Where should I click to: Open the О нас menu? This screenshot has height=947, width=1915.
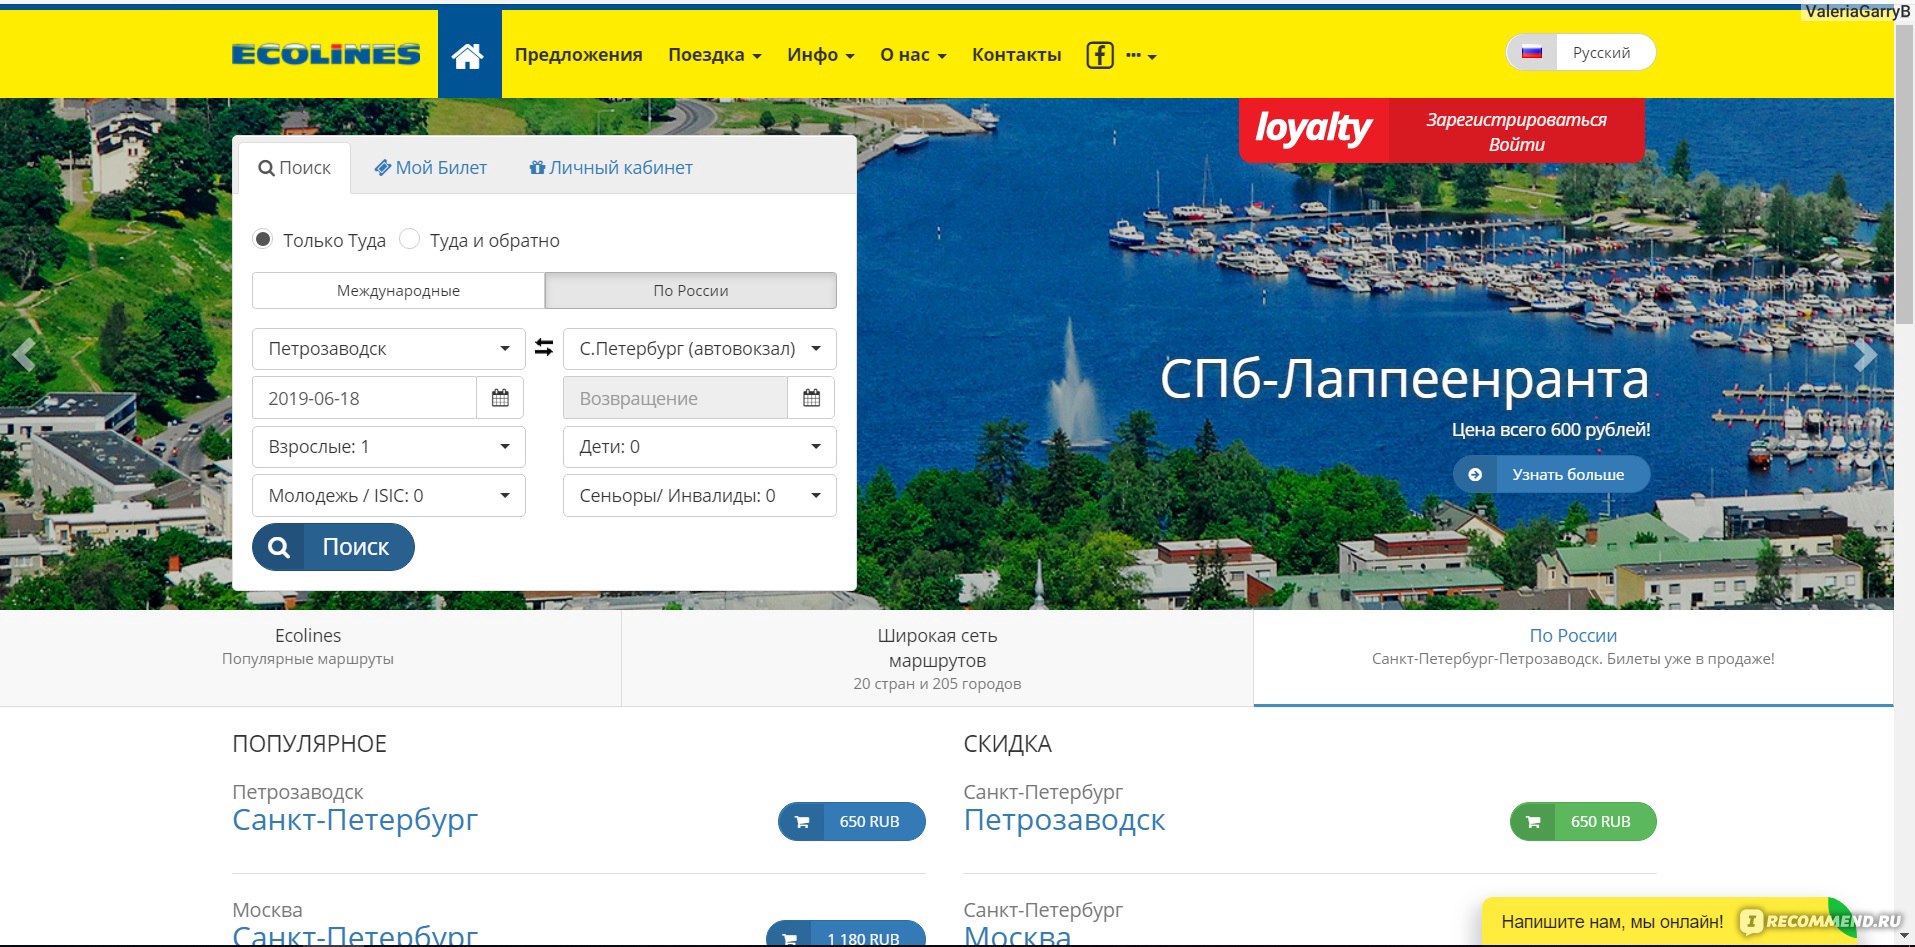(913, 55)
